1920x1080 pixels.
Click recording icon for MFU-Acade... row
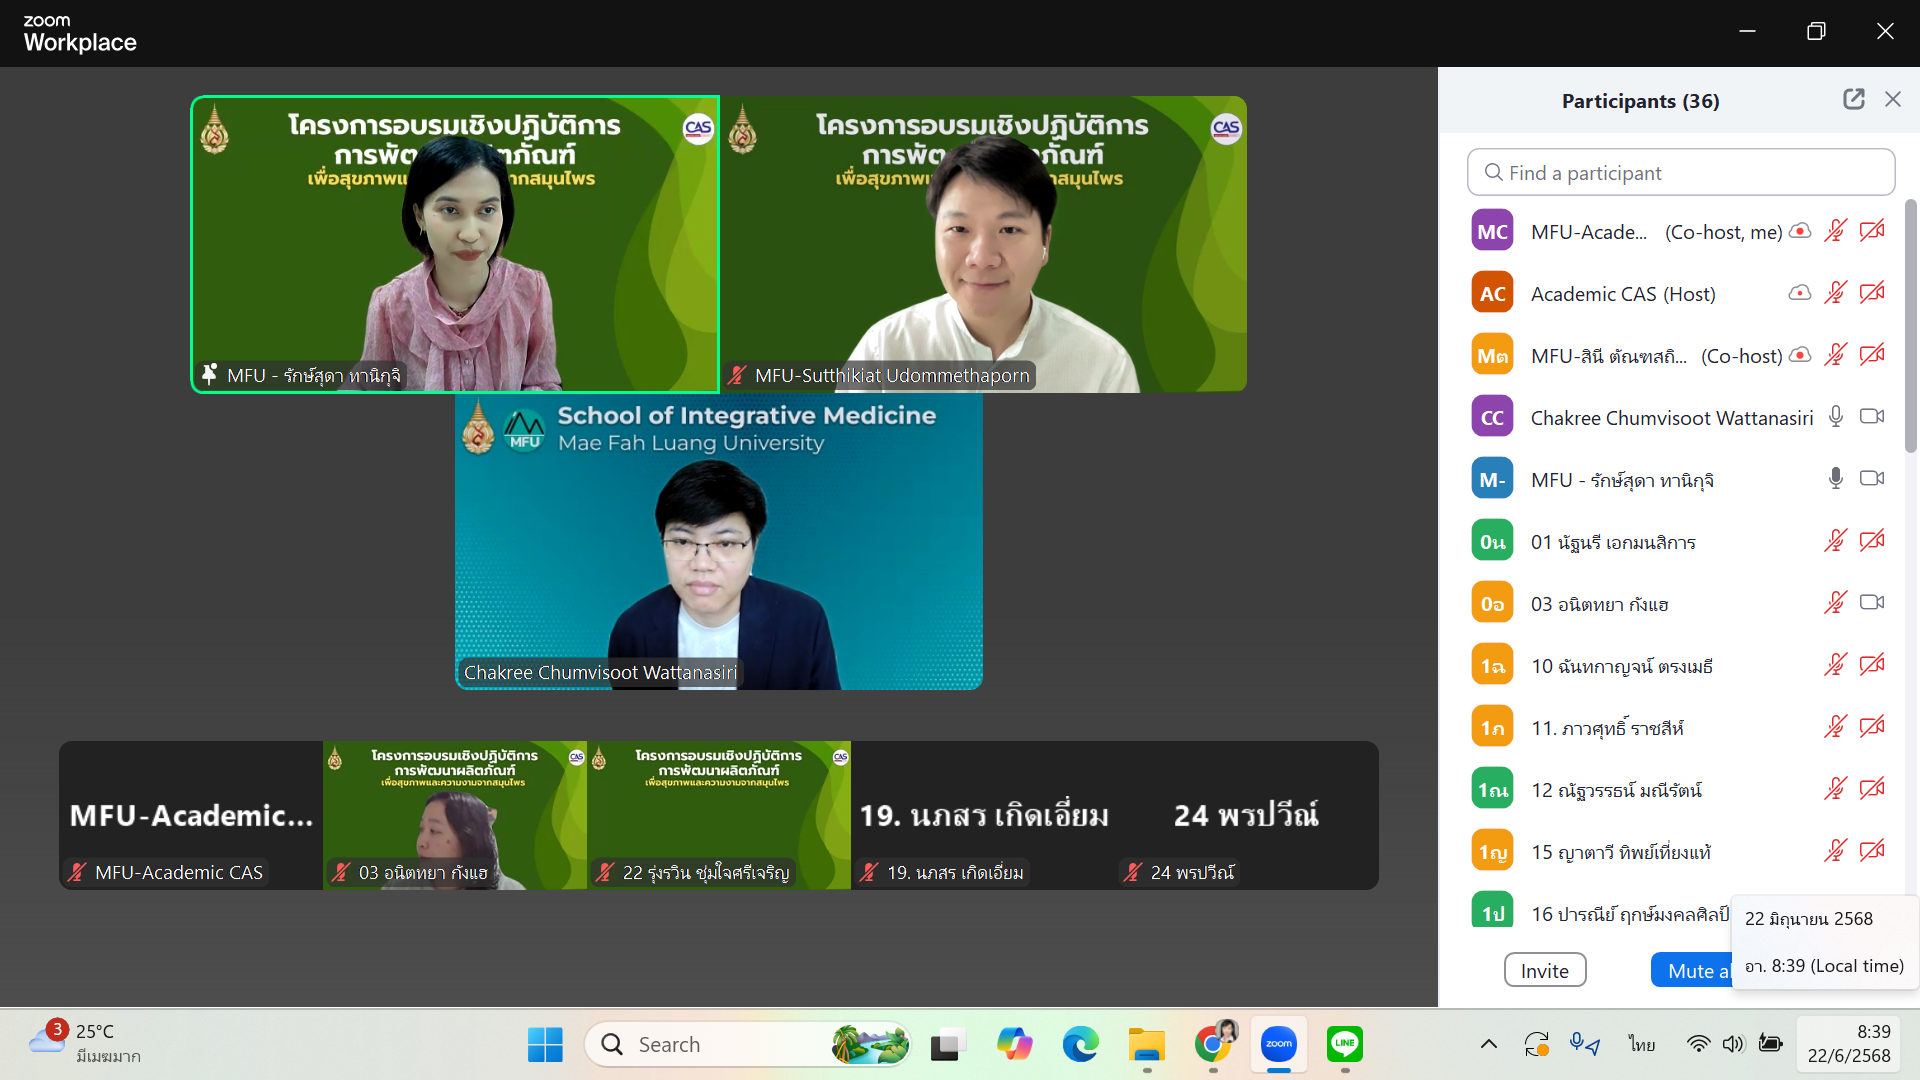coord(1800,231)
